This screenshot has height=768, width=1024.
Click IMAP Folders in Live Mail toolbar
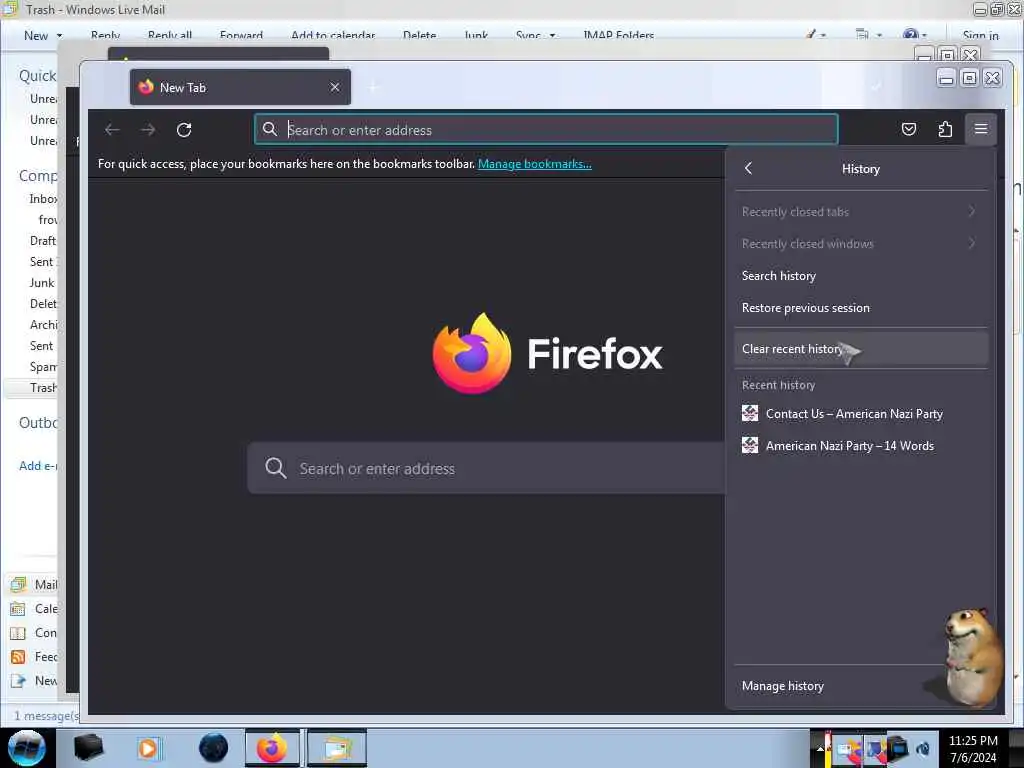pyautogui.click(x=618, y=35)
